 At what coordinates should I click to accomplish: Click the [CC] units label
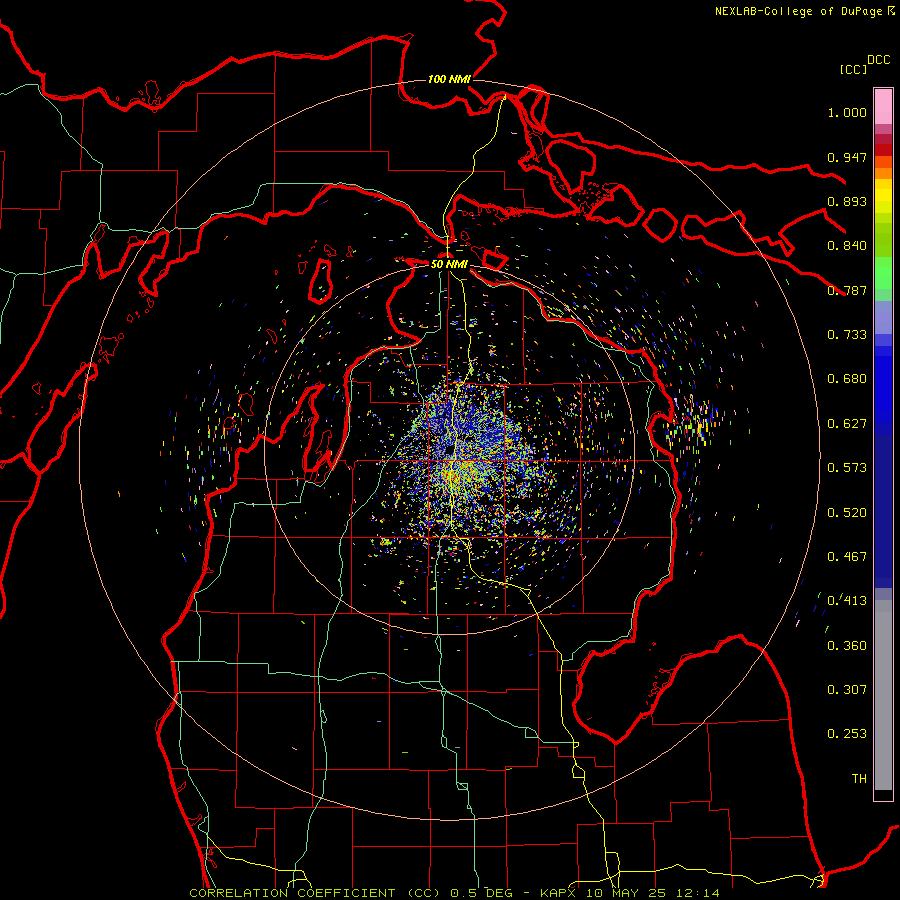coord(853,69)
